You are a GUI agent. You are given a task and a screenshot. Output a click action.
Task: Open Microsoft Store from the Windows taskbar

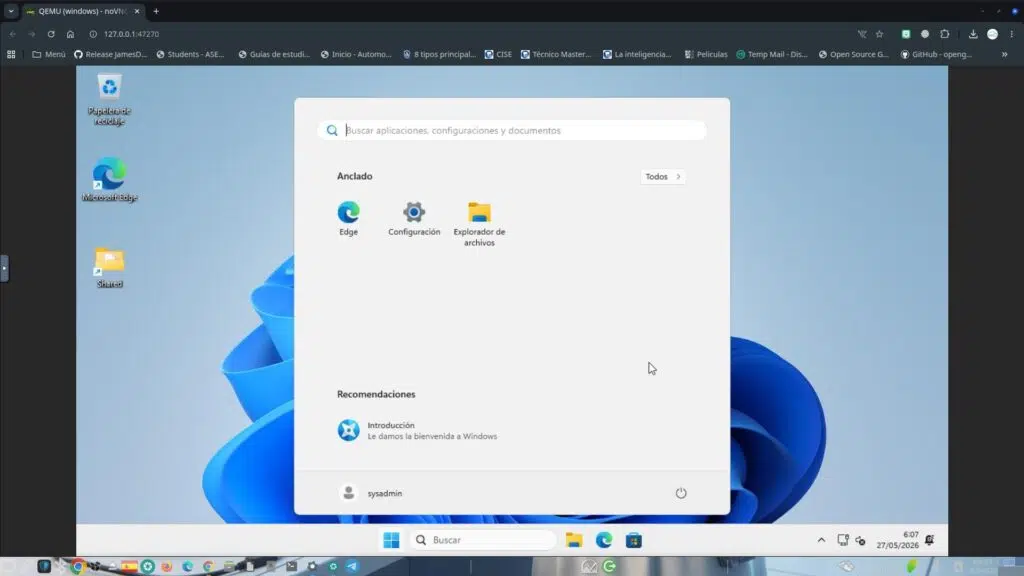633,540
